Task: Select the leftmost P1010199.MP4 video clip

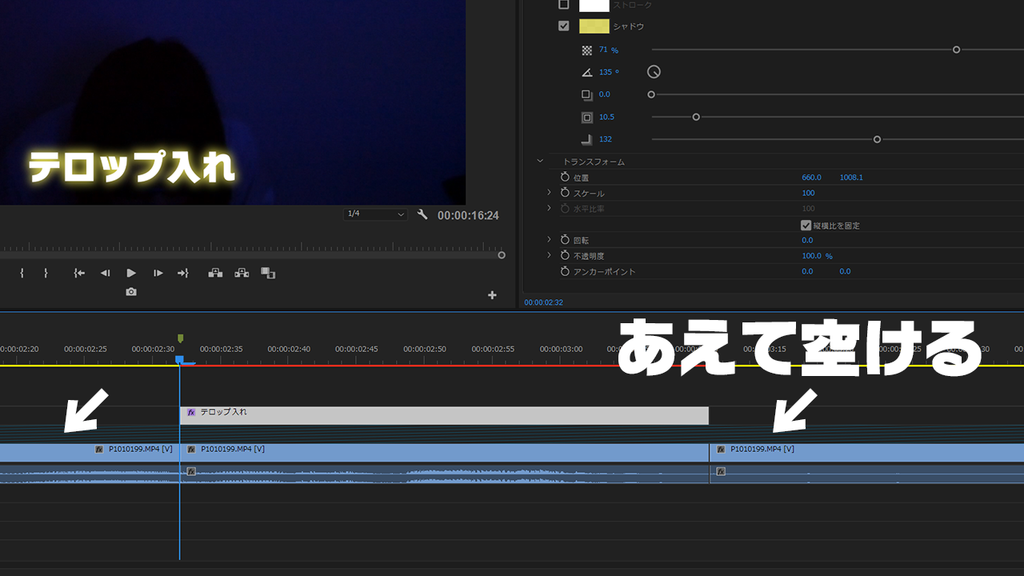Action: point(89,453)
